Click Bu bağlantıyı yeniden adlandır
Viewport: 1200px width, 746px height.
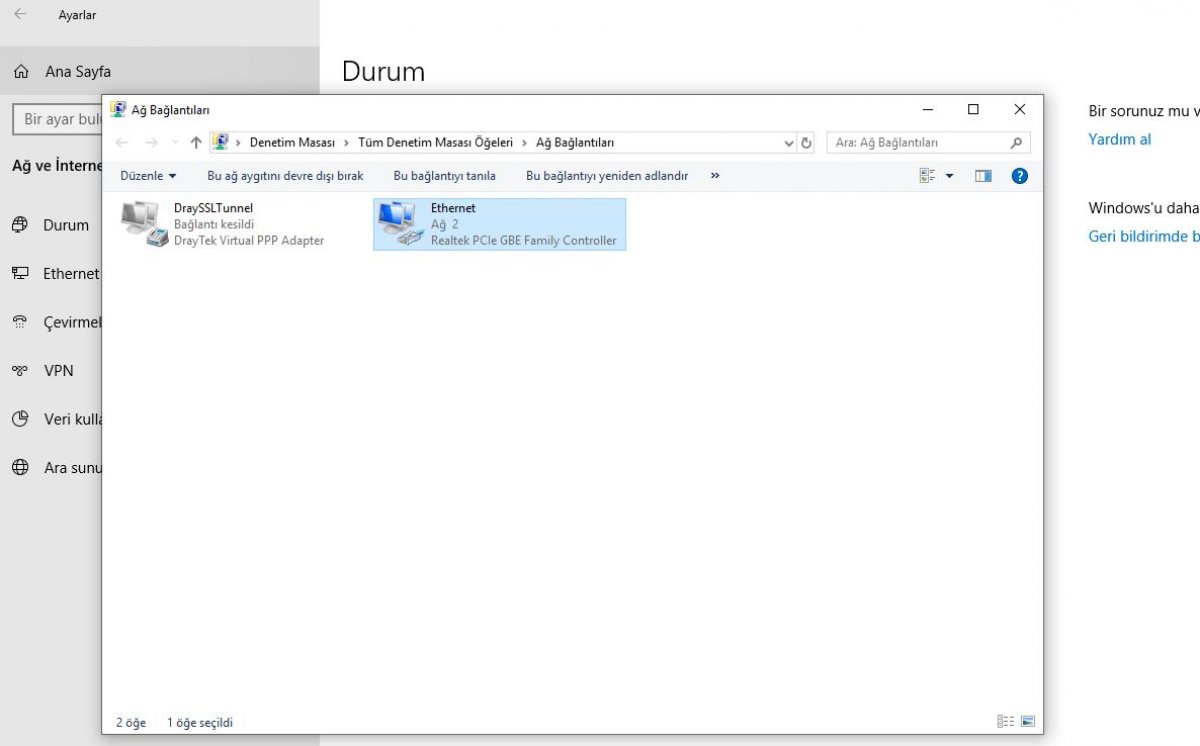(607, 176)
